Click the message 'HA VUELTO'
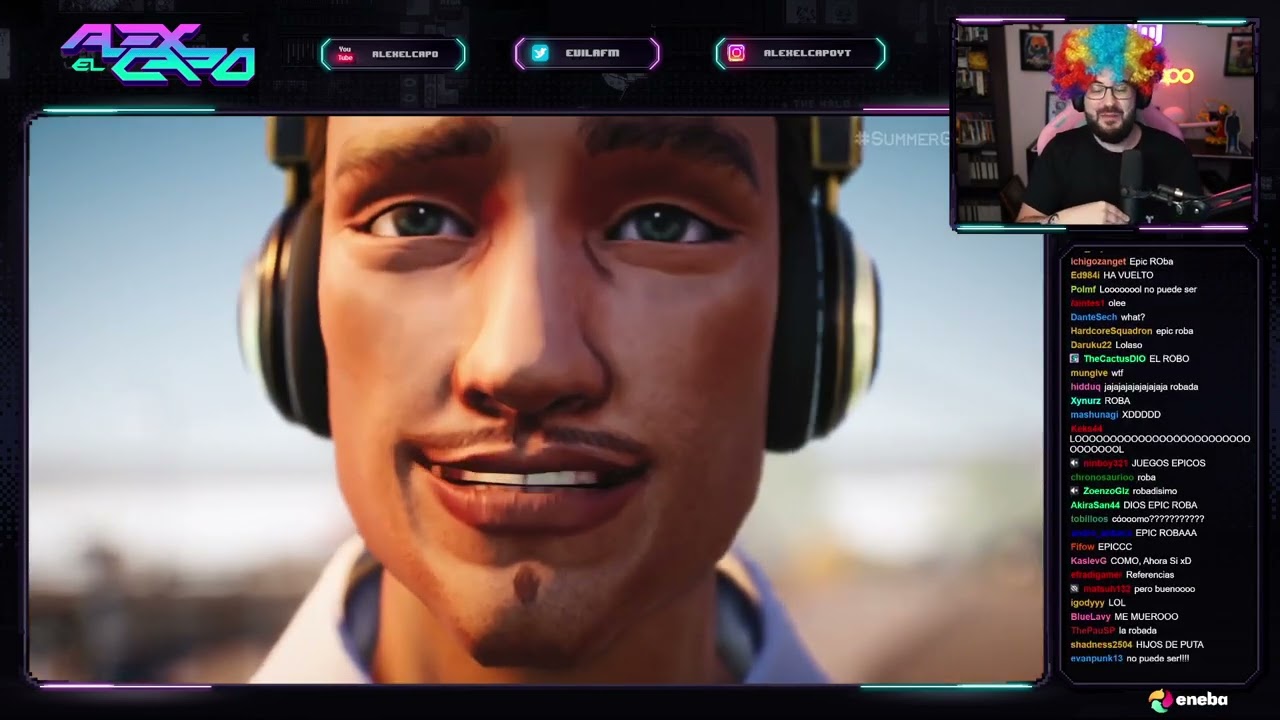 pyautogui.click(x=1128, y=275)
